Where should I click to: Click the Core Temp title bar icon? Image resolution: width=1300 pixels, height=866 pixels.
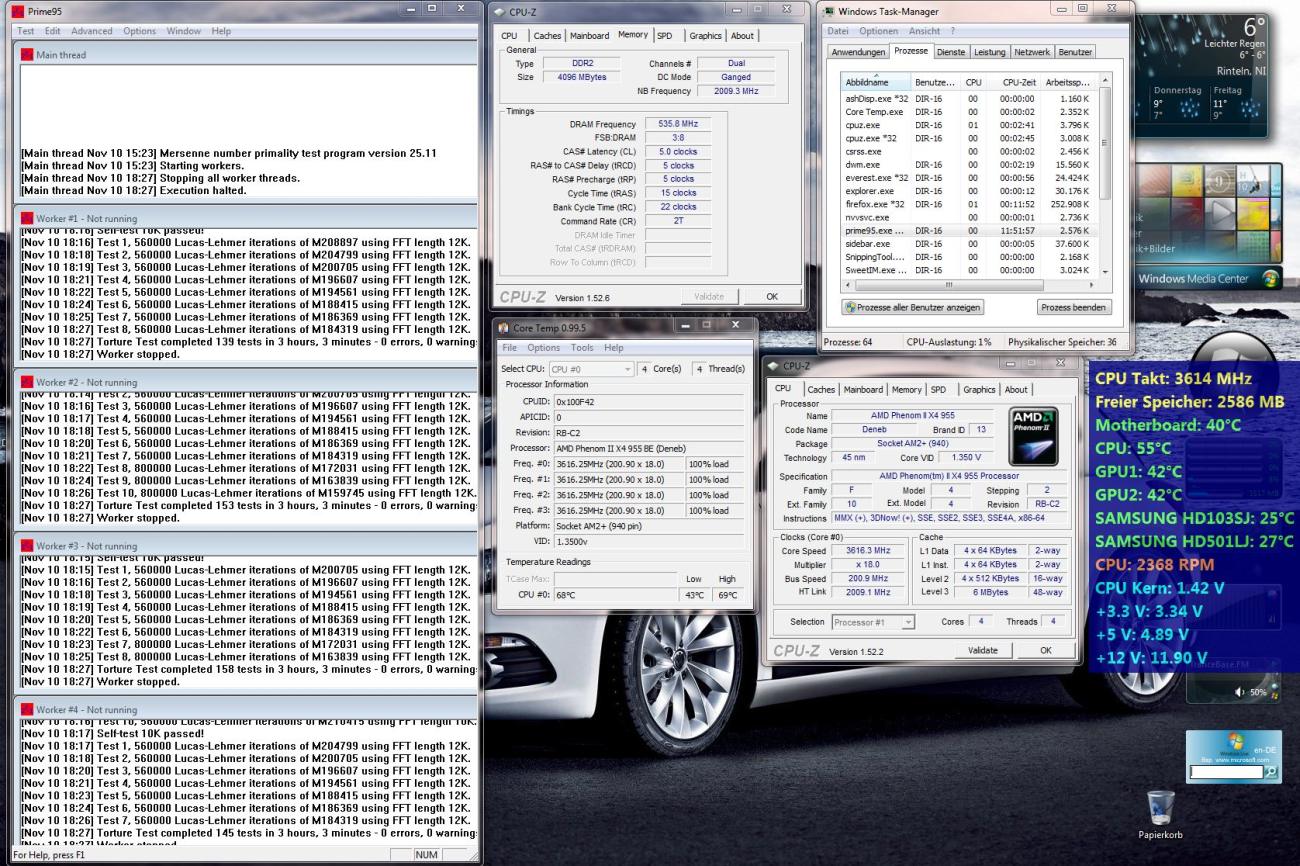[x=504, y=327]
